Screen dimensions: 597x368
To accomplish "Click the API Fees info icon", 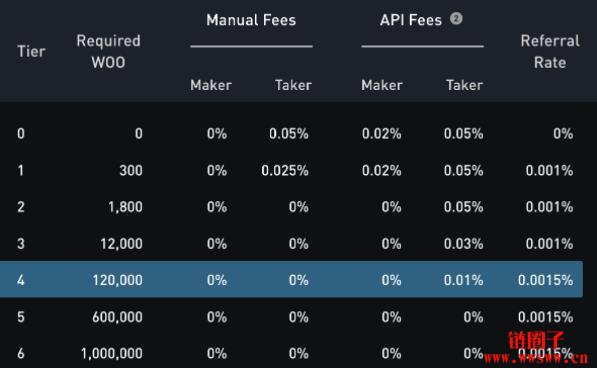I will (456, 18).
